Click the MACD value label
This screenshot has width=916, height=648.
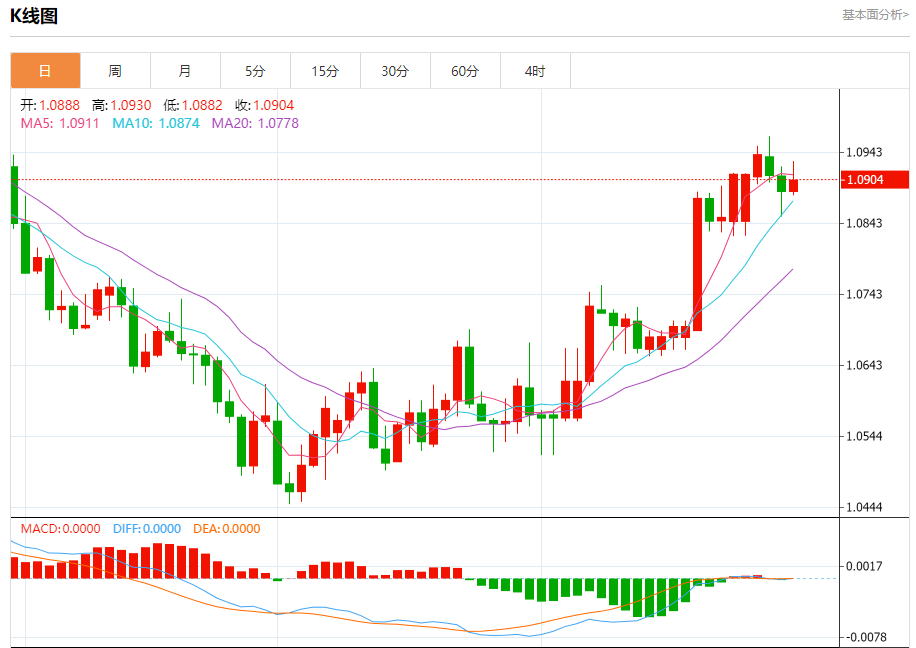tap(61, 529)
